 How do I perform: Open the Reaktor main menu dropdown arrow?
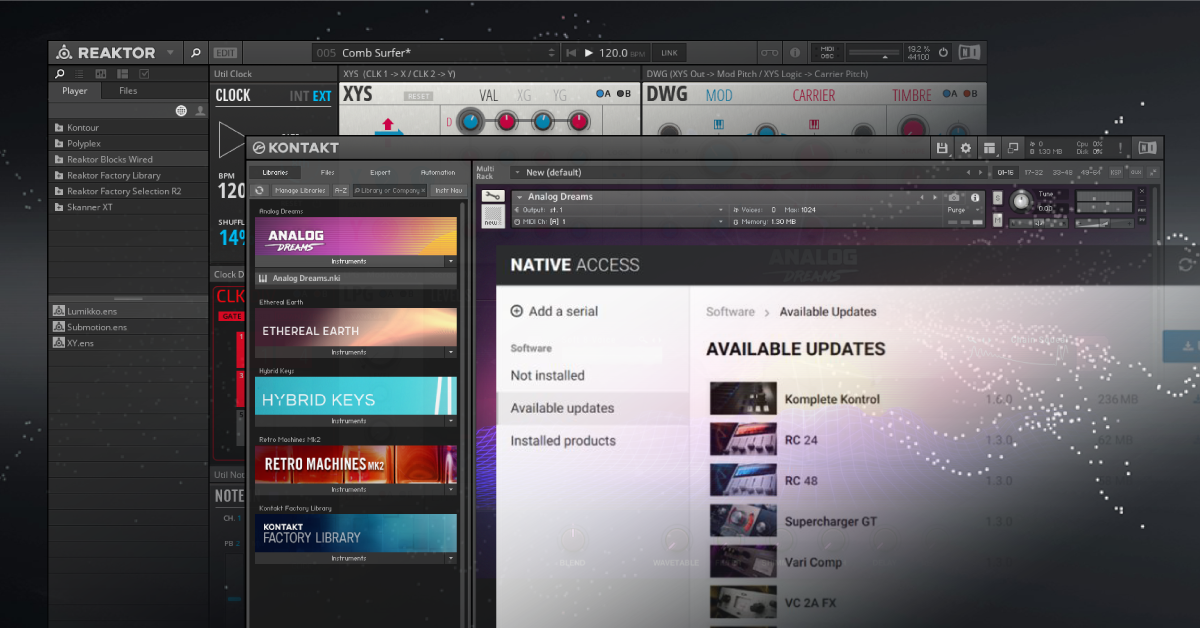pos(170,53)
